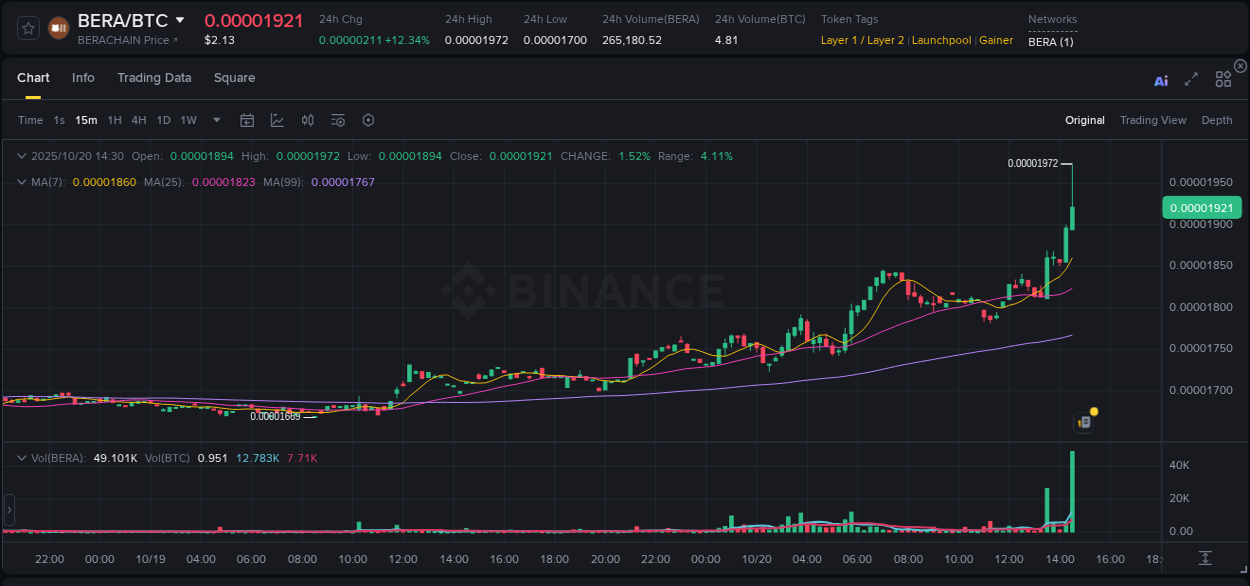Collapse the MA indicator legend row
This screenshot has width=1250, height=586.
click(x=22, y=183)
